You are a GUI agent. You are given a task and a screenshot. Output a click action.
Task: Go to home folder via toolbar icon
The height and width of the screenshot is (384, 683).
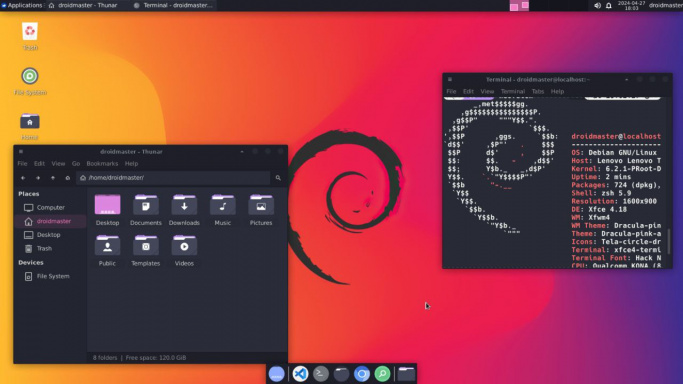click(x=68, y=178)
